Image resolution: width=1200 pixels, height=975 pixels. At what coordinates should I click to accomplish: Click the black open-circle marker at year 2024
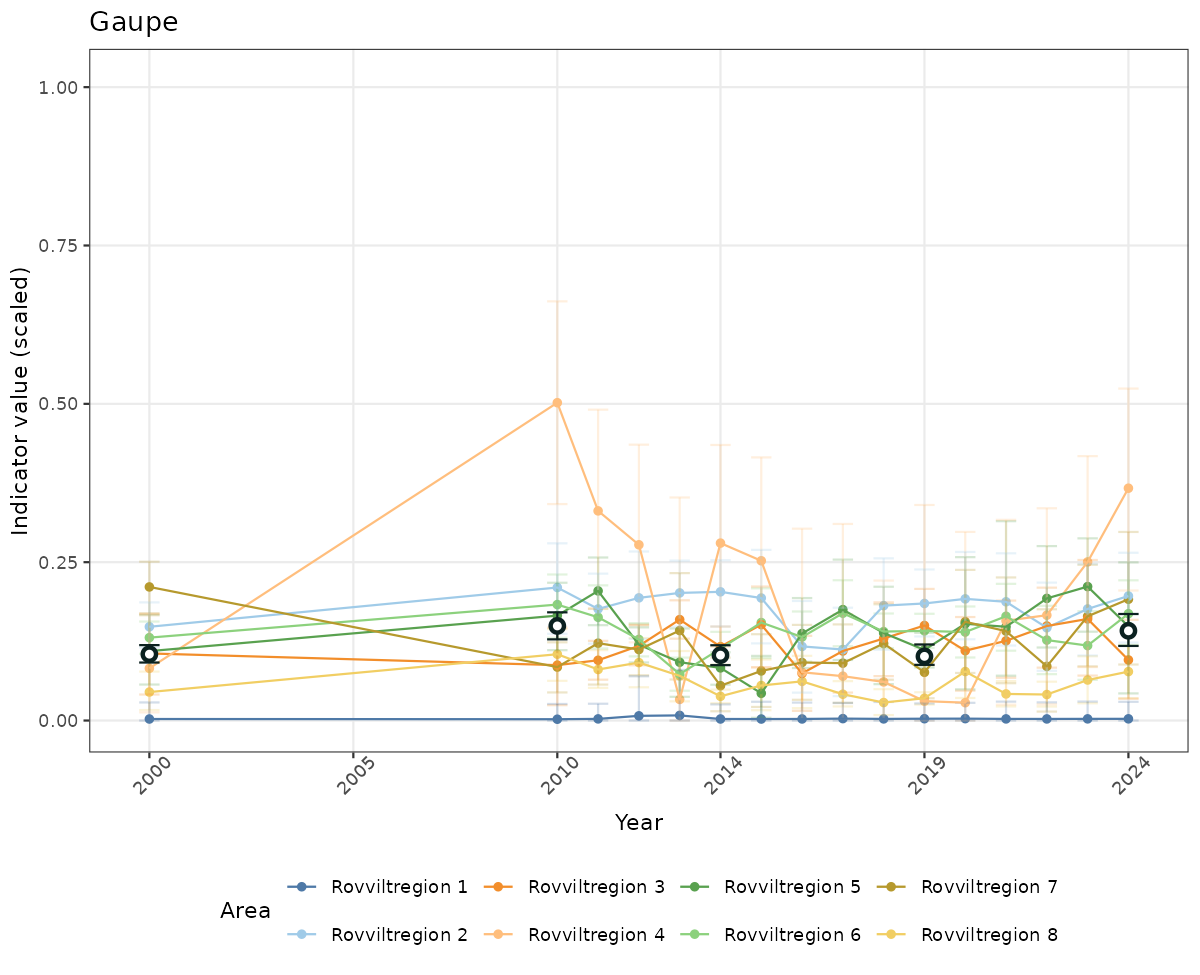click(x=1128, y=630)
